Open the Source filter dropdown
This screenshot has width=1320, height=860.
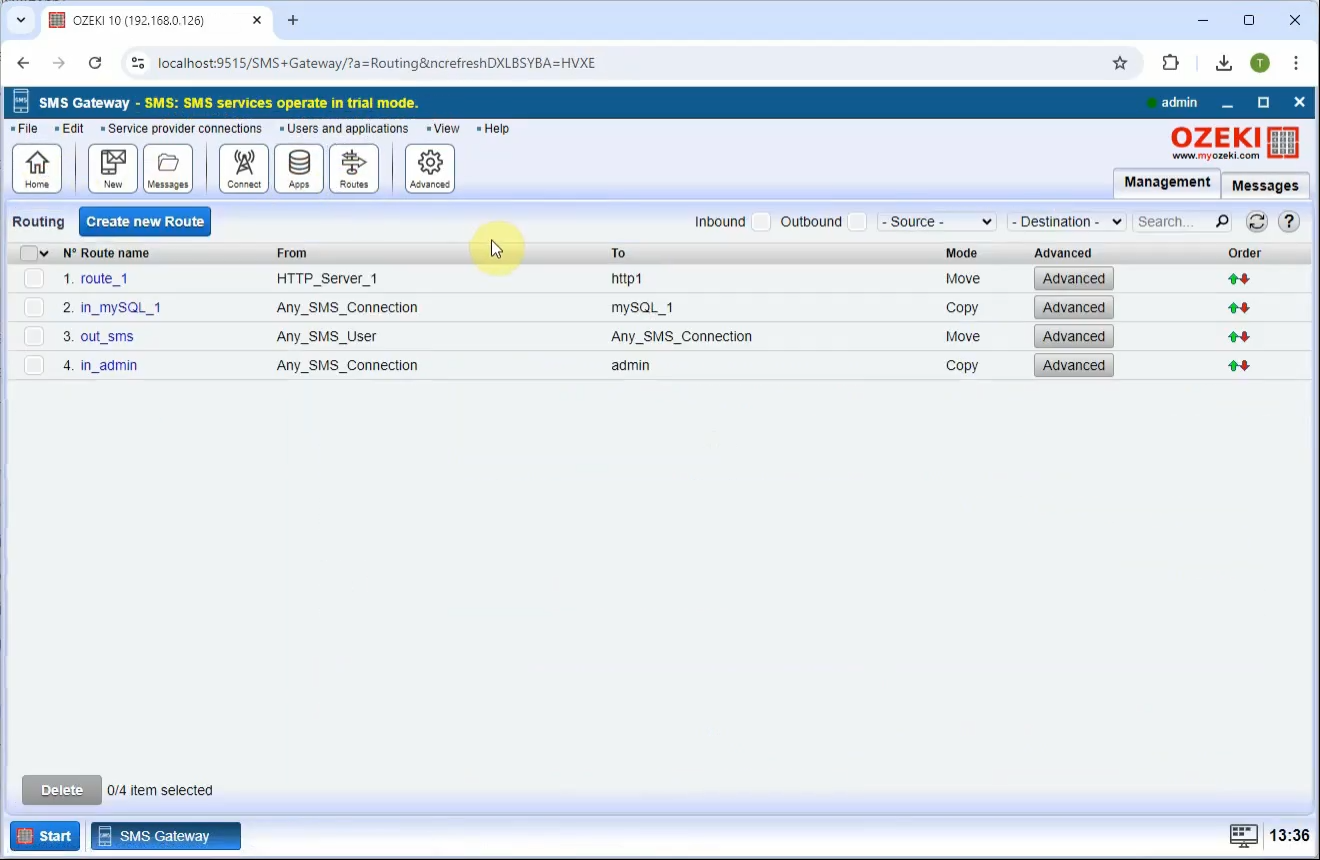(x=936, y=221)
